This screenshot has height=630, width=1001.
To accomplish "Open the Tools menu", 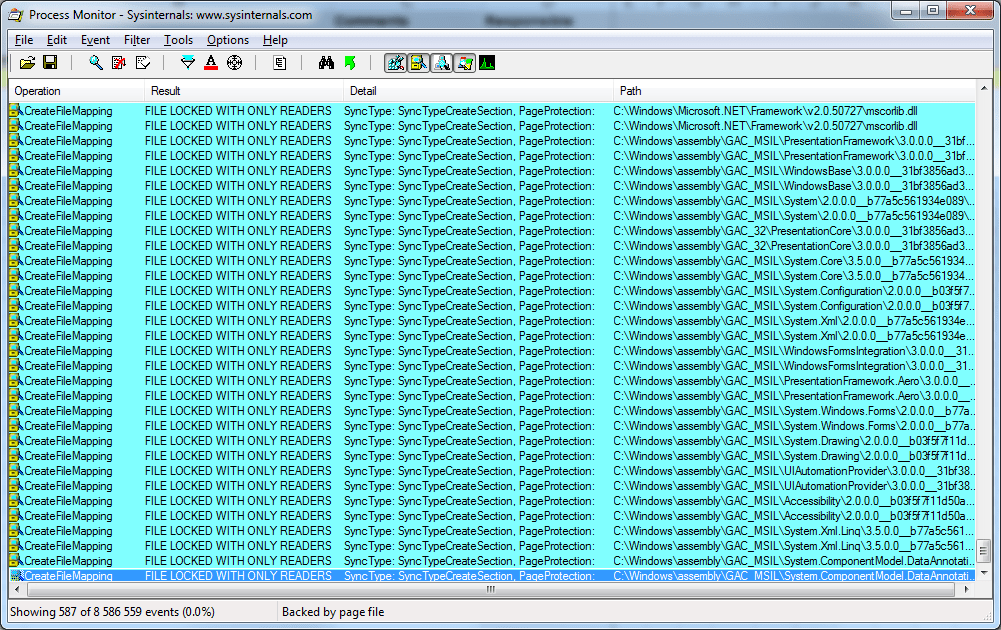I will [x=178, y=40].
